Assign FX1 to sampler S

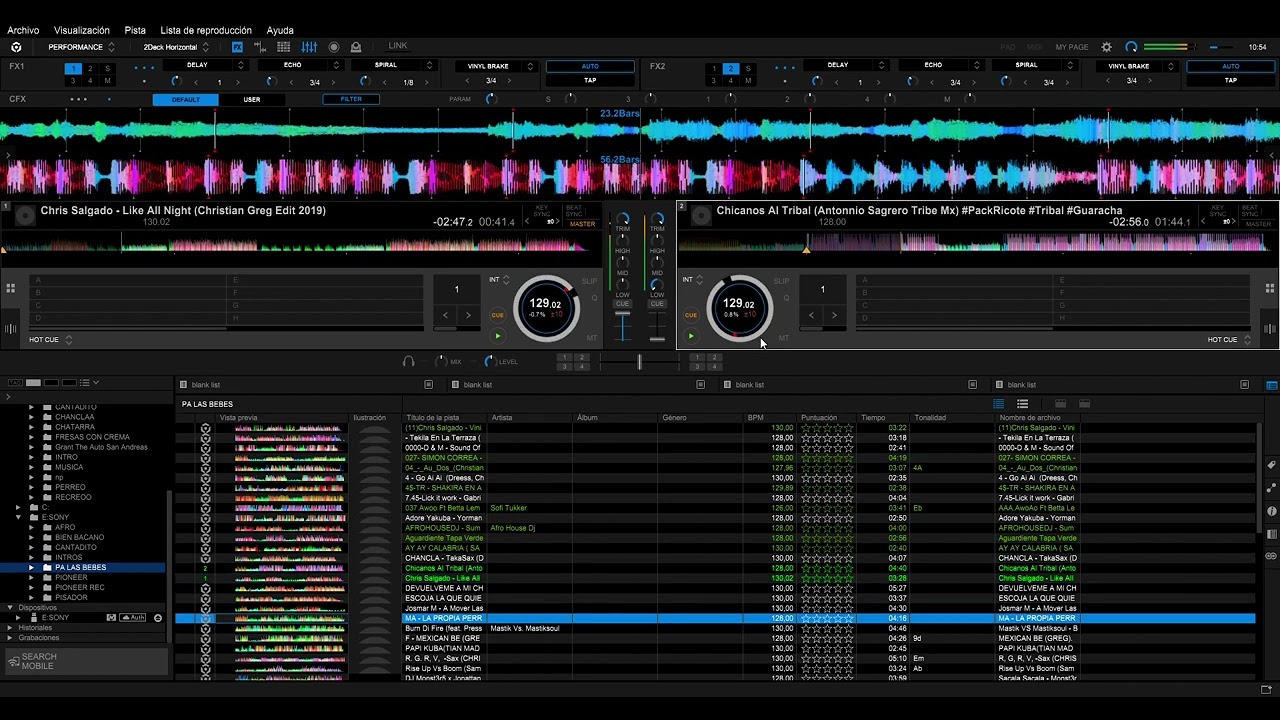click(x=107, y=69)
